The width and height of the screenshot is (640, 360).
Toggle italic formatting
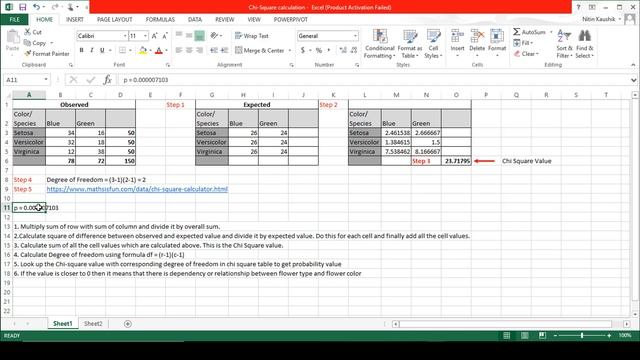pyautogui.click(x=91, y=50)
